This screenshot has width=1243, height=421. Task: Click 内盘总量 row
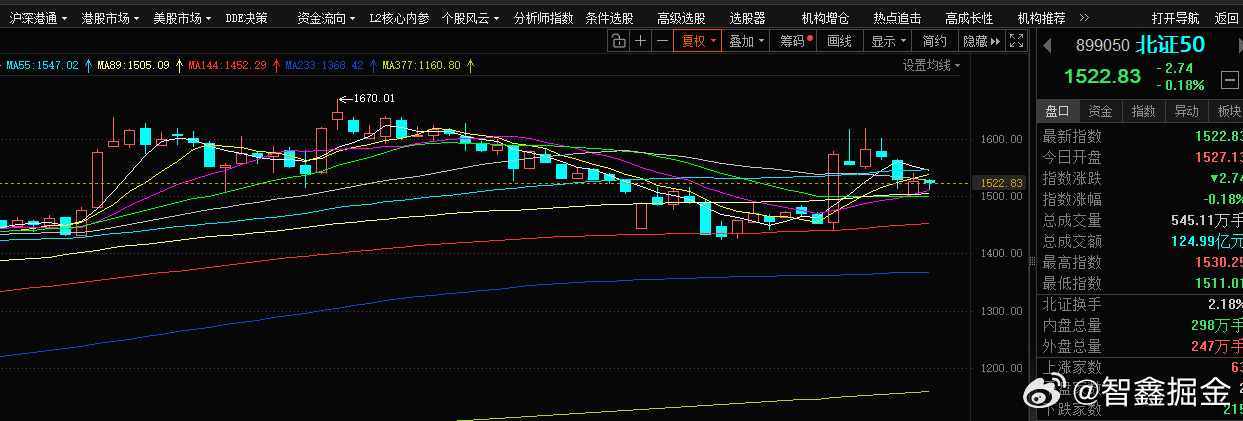coord(1140,325)
